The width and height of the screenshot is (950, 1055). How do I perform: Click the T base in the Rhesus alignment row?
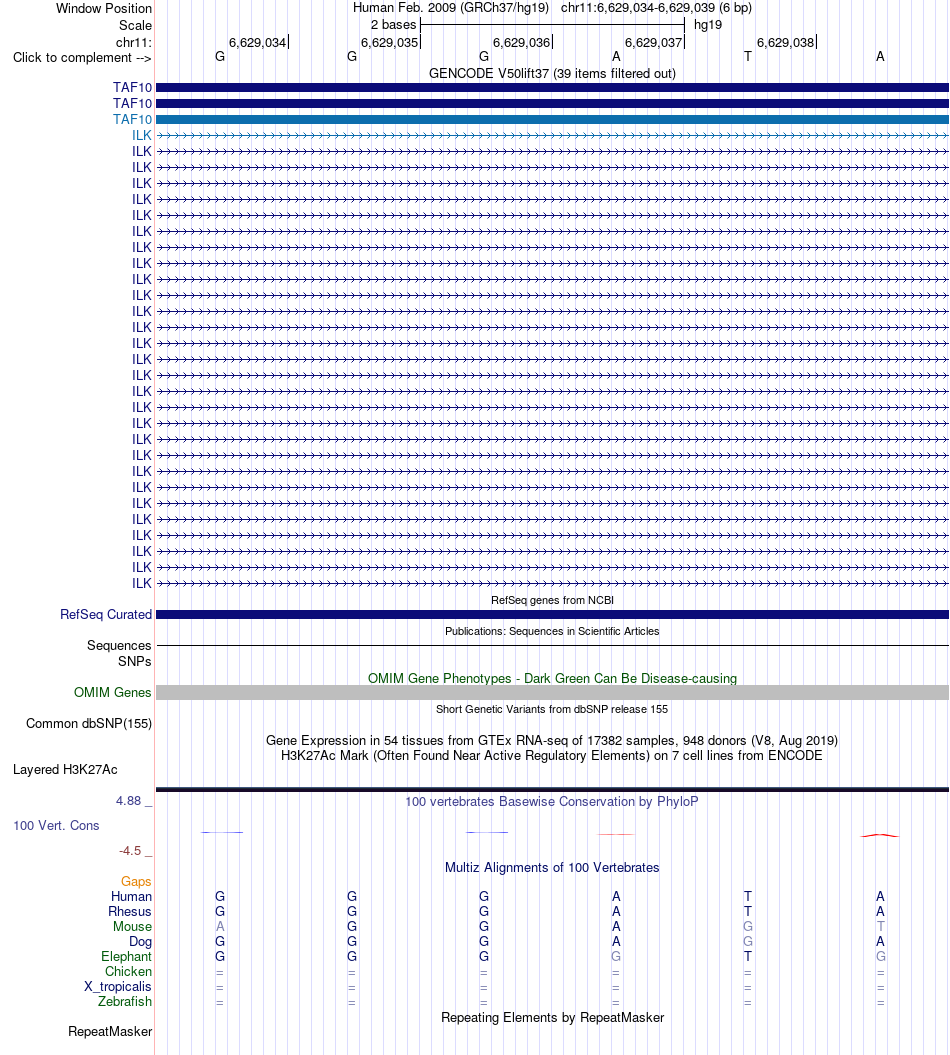tap(747, 912)
